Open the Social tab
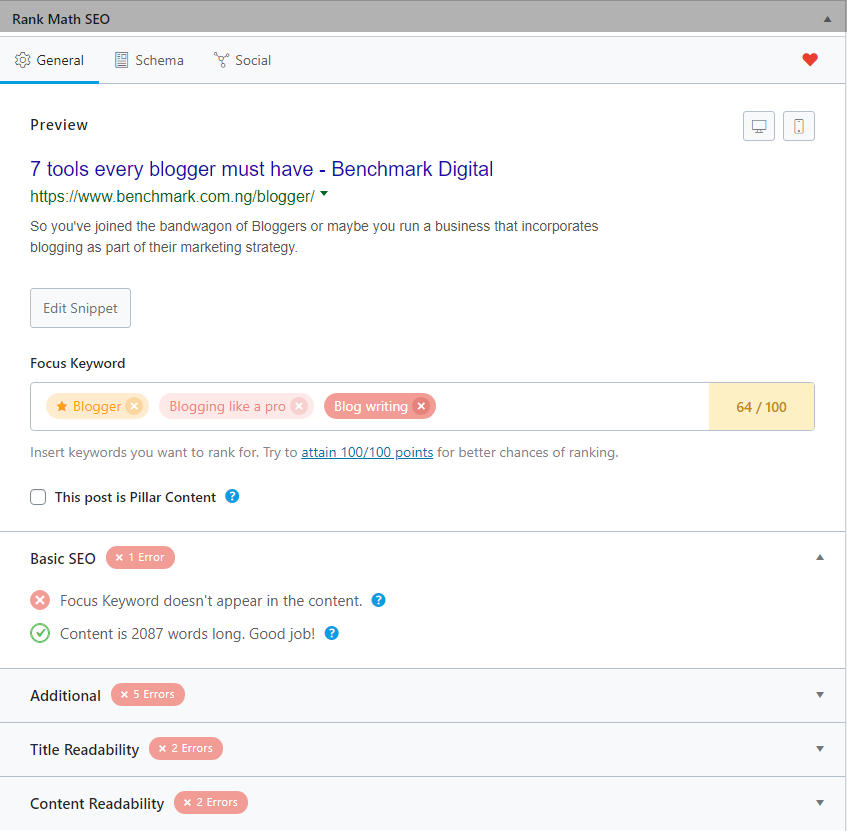 click(243, 60)
